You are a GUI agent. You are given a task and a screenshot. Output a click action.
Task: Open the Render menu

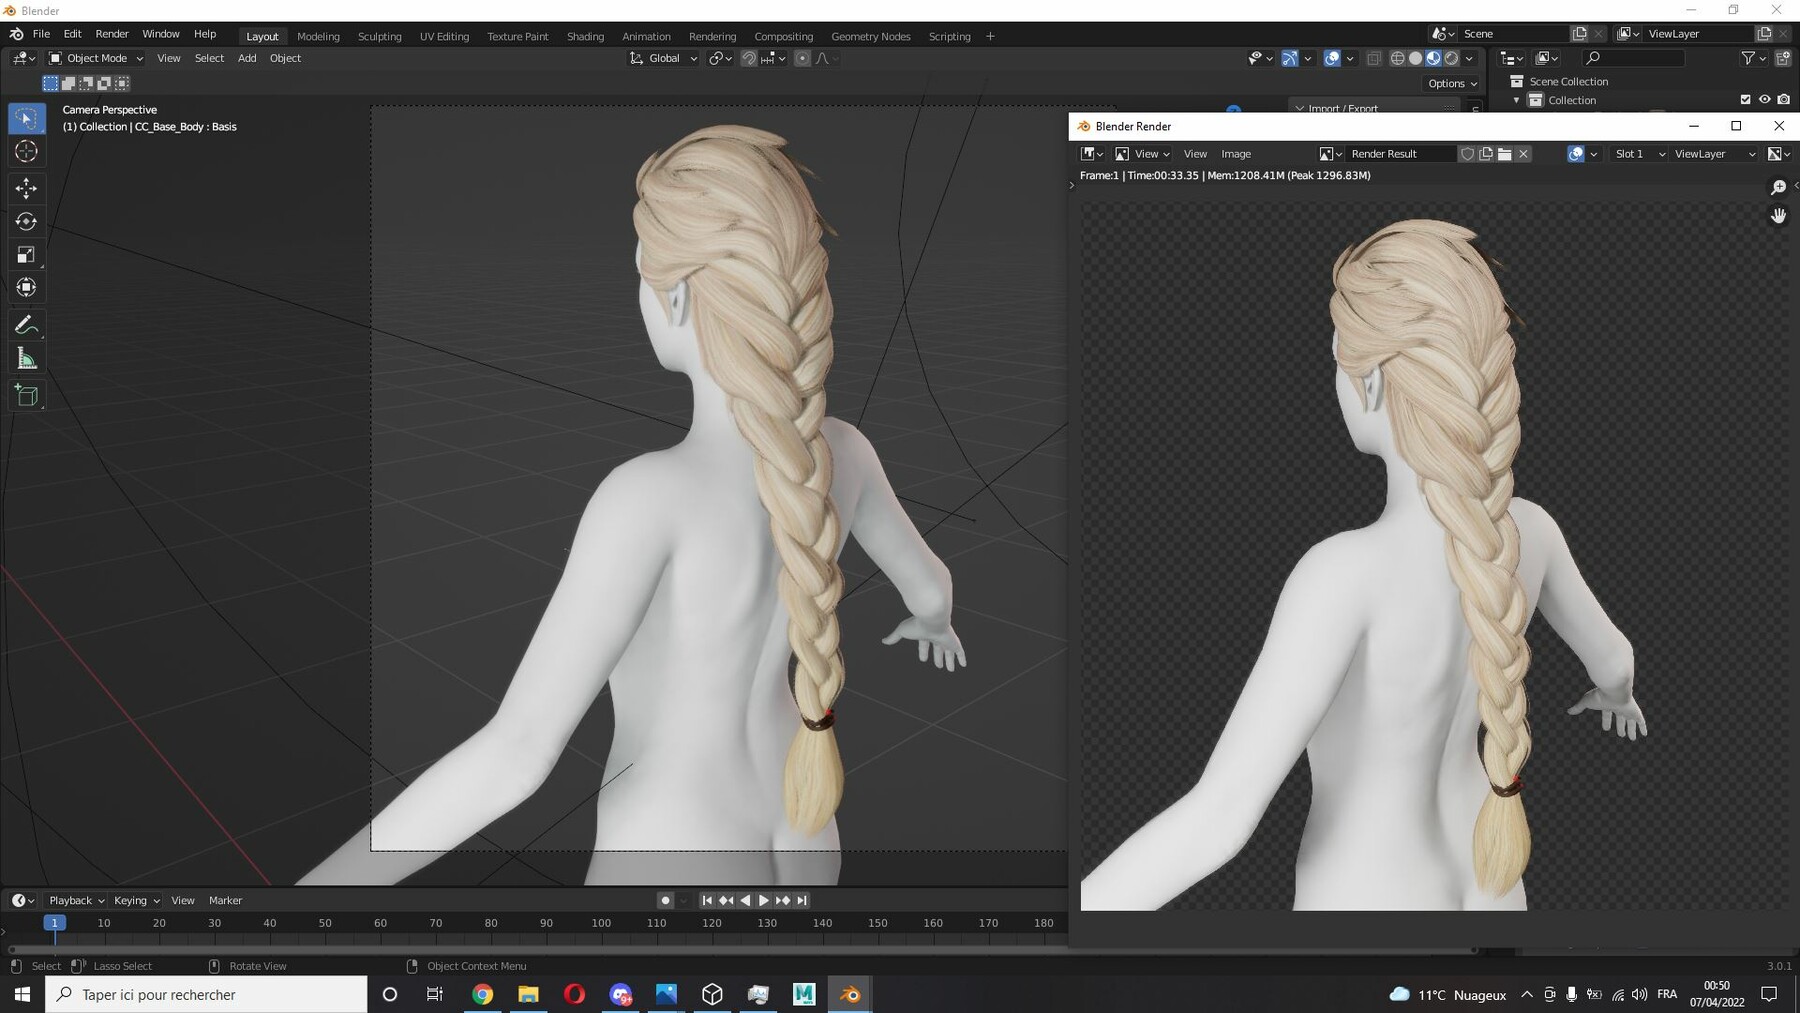click(x=112, y=34)
